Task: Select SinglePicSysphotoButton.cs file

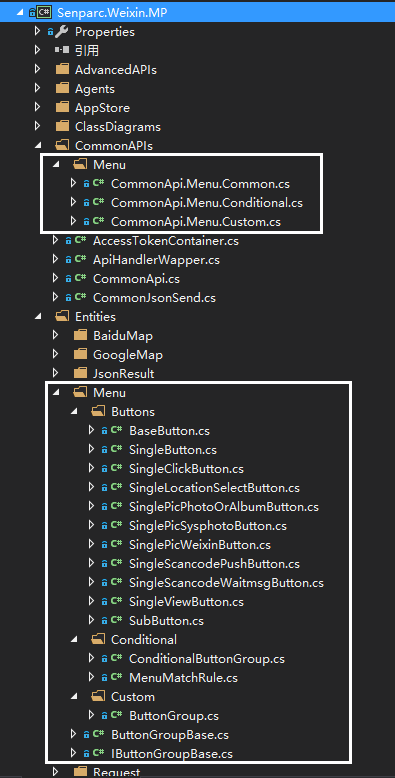Action: (208, 526)
